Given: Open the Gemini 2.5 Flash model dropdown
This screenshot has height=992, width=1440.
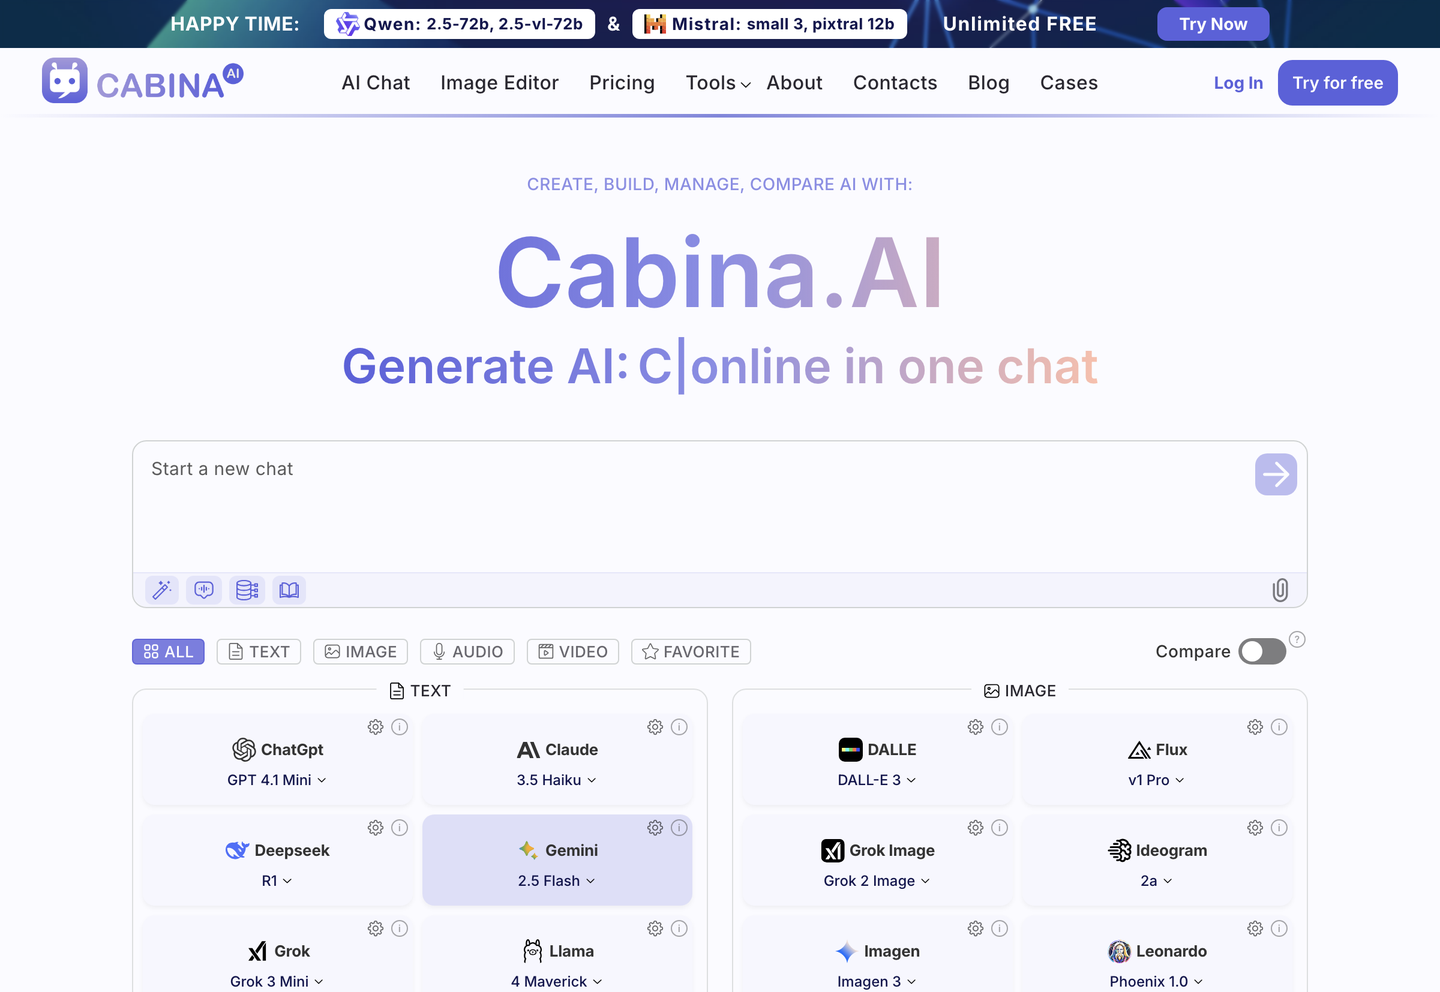Looking at the screenshot, I should coord(557,881).
